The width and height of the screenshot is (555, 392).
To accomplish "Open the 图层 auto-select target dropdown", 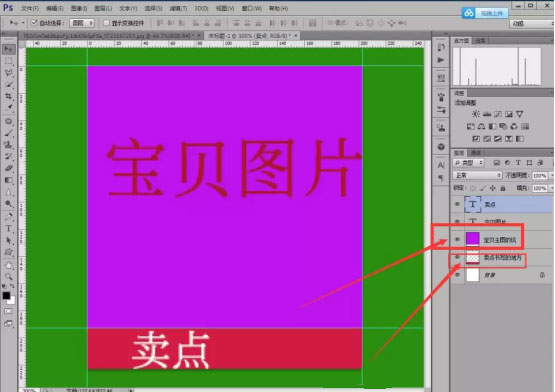I will point(82,23).
